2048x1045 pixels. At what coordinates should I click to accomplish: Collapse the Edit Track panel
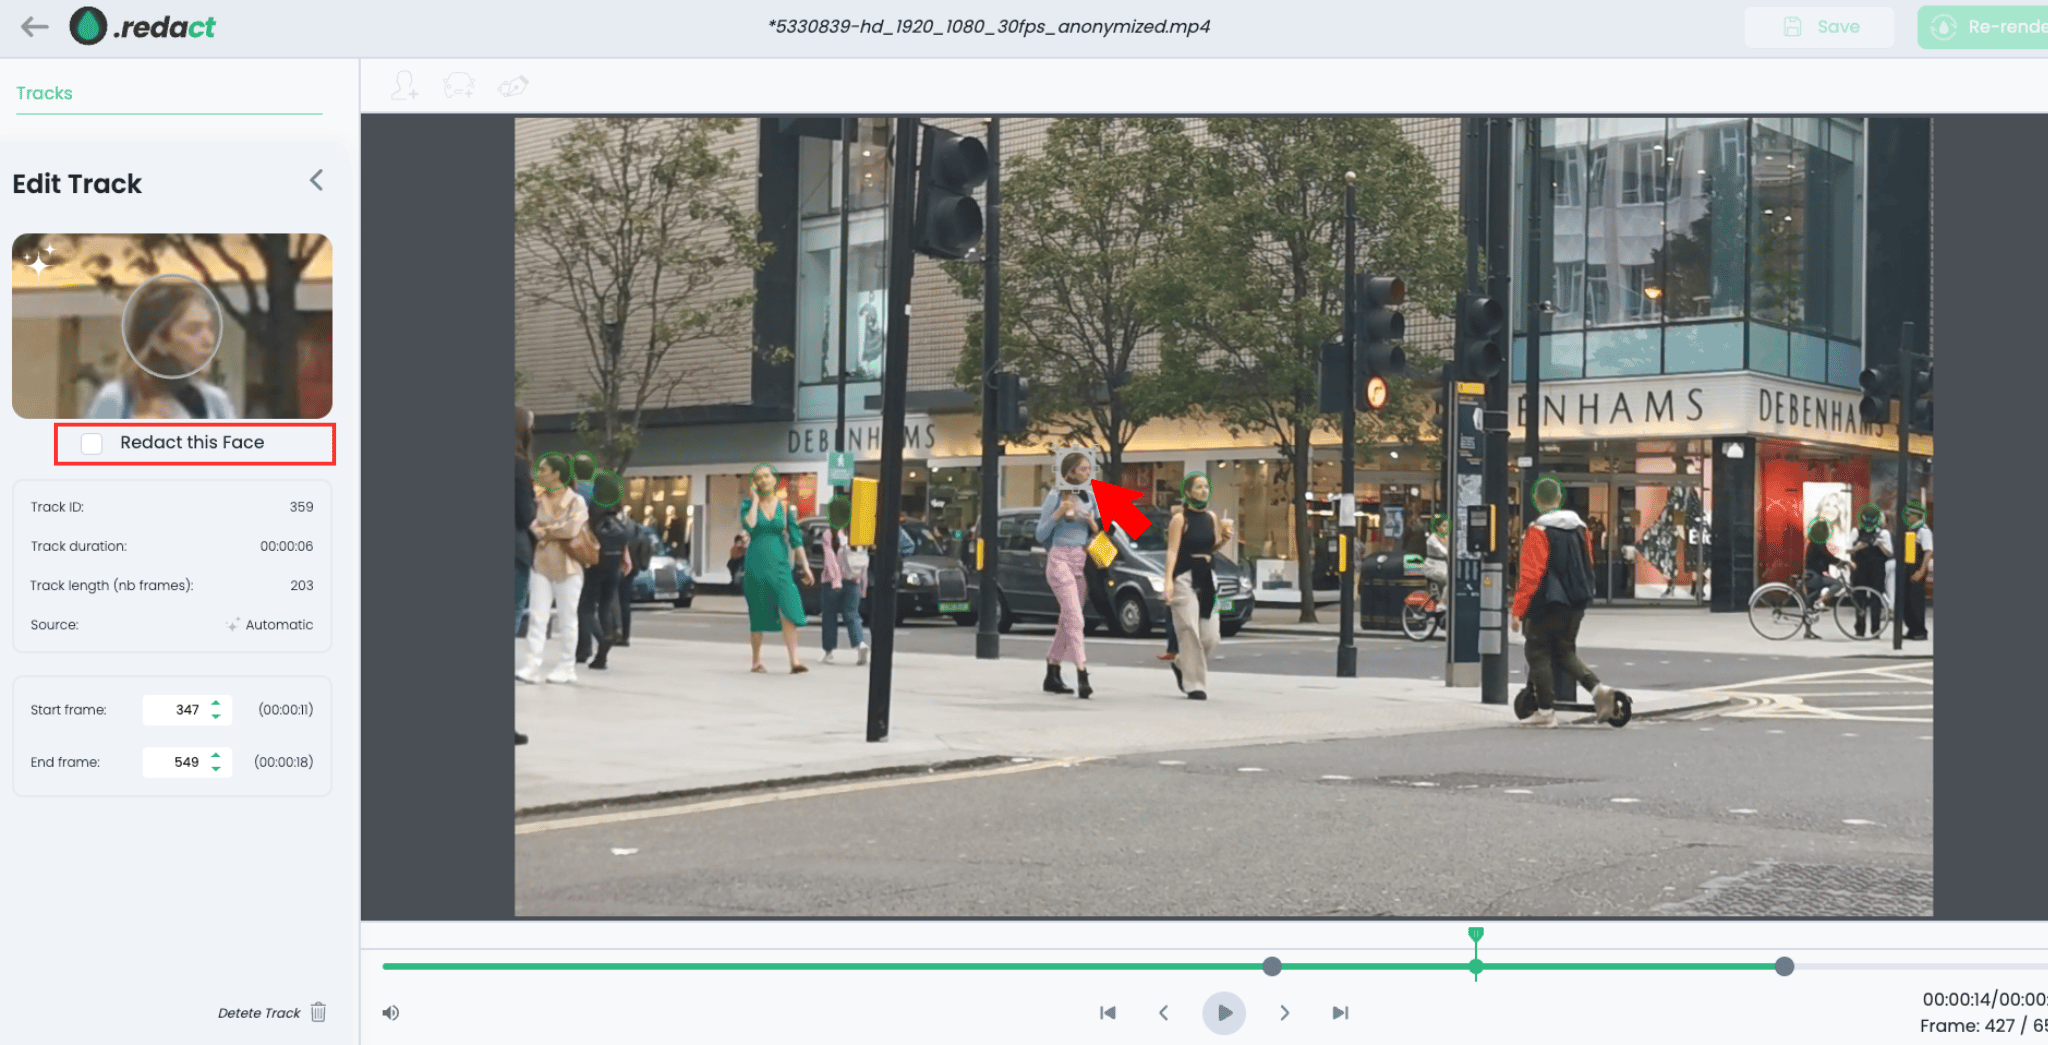tap(316, 180)
